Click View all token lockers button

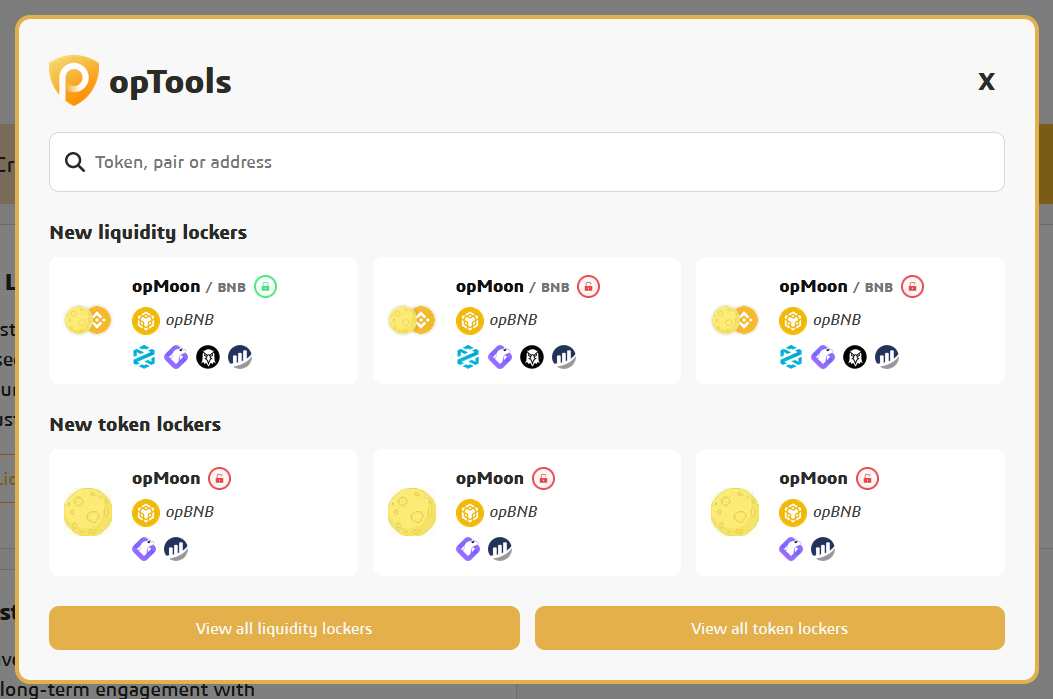click(x=770, y=628)
